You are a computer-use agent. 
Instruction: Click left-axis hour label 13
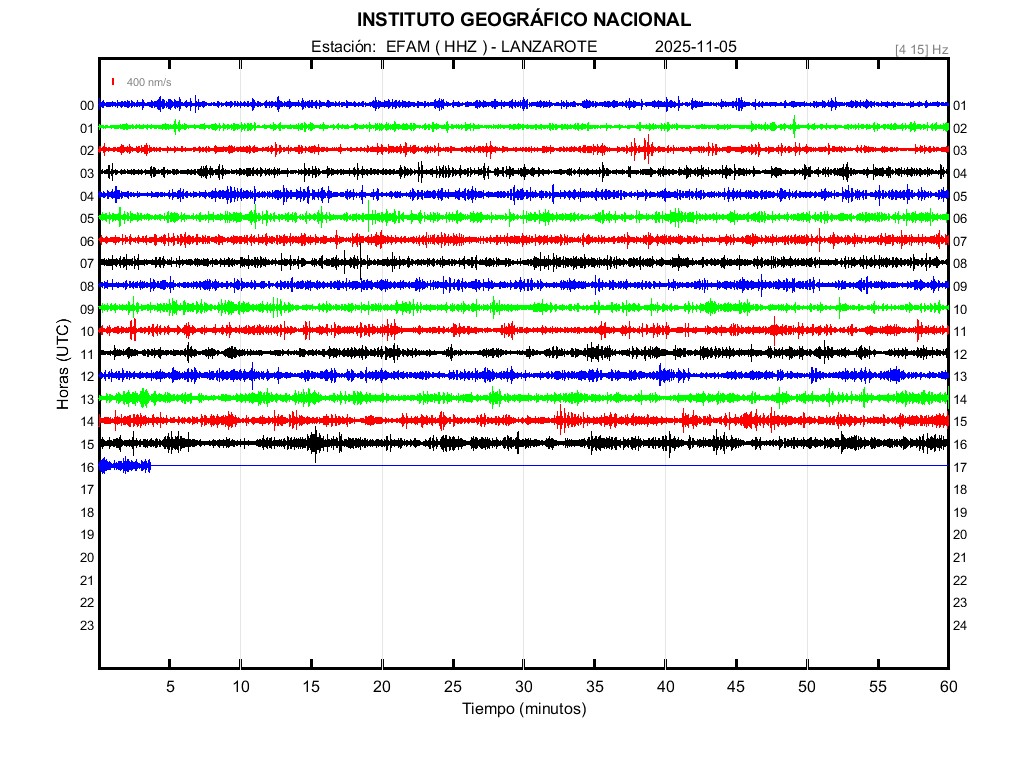[x=87, y=399]
